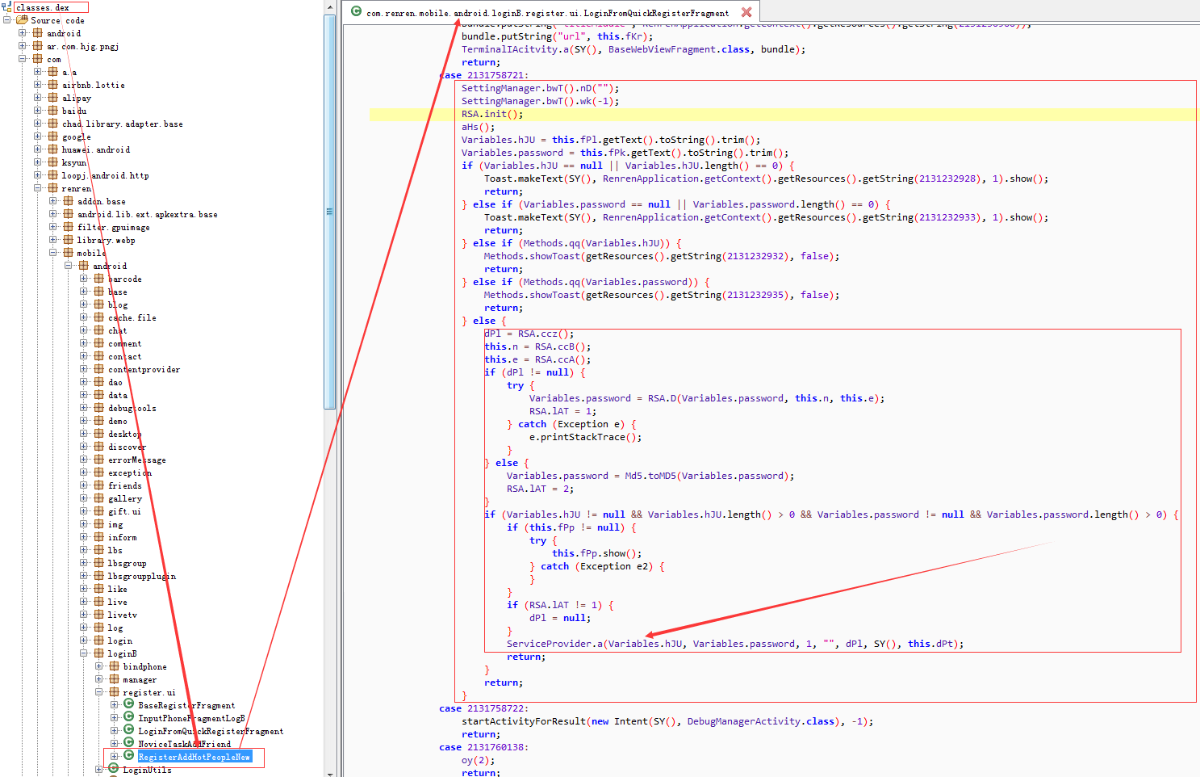This screenshot has width=1200, height=777.
Task: Click the chad.library.adapter.base package icon
Action: (53, 124)
